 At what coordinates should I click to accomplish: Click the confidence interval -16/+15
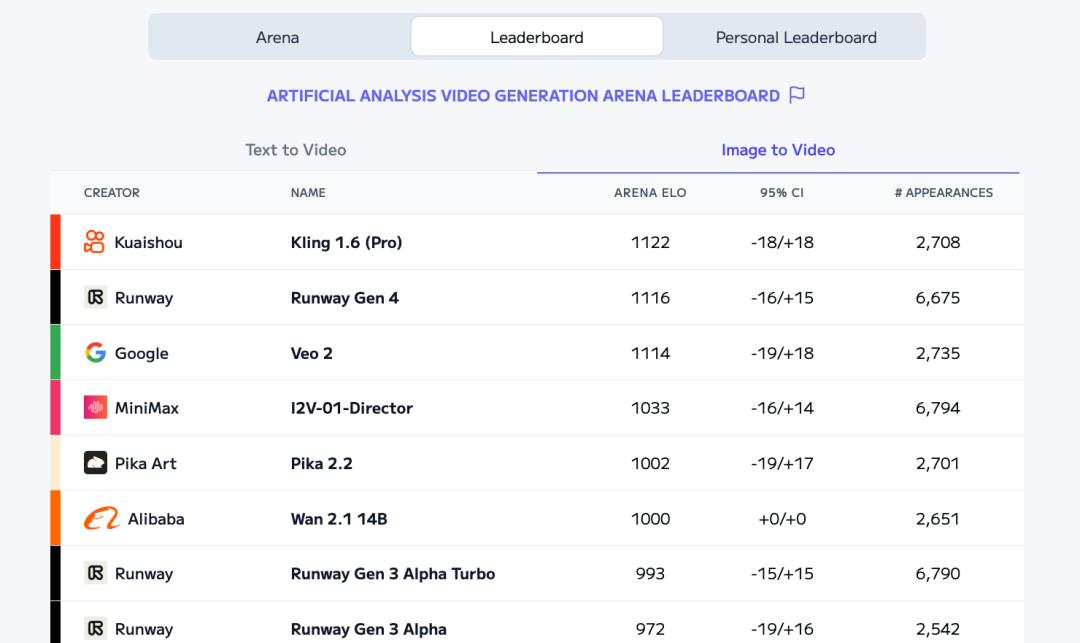coord(782,298)
